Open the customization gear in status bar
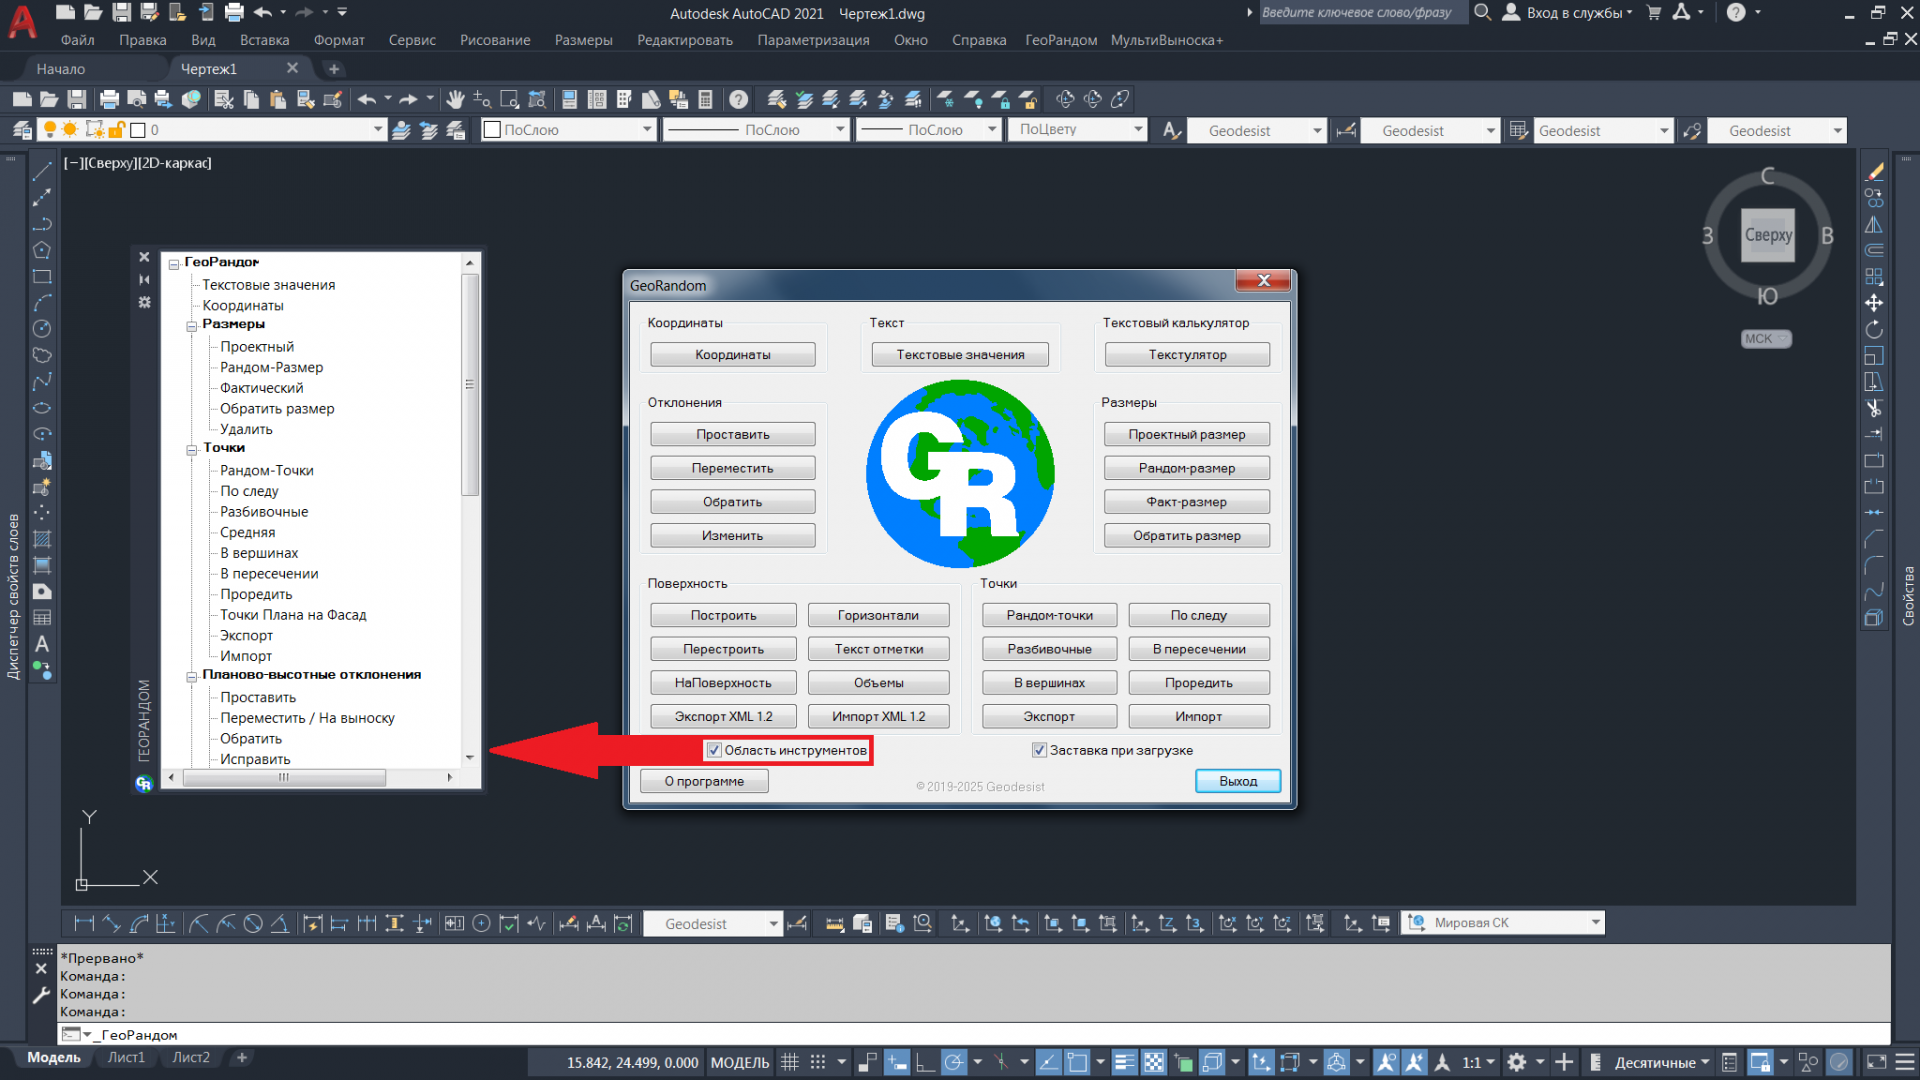1920x1080 pixels. [x=1517, y=1062]
